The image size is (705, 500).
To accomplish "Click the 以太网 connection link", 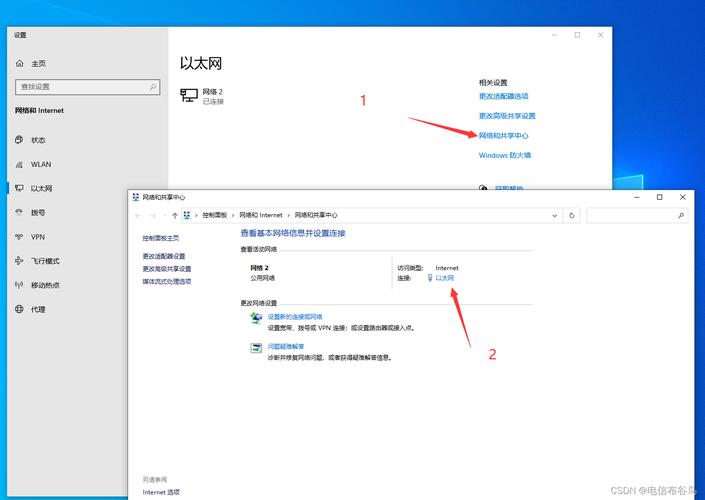I will (x=444, y=278).
